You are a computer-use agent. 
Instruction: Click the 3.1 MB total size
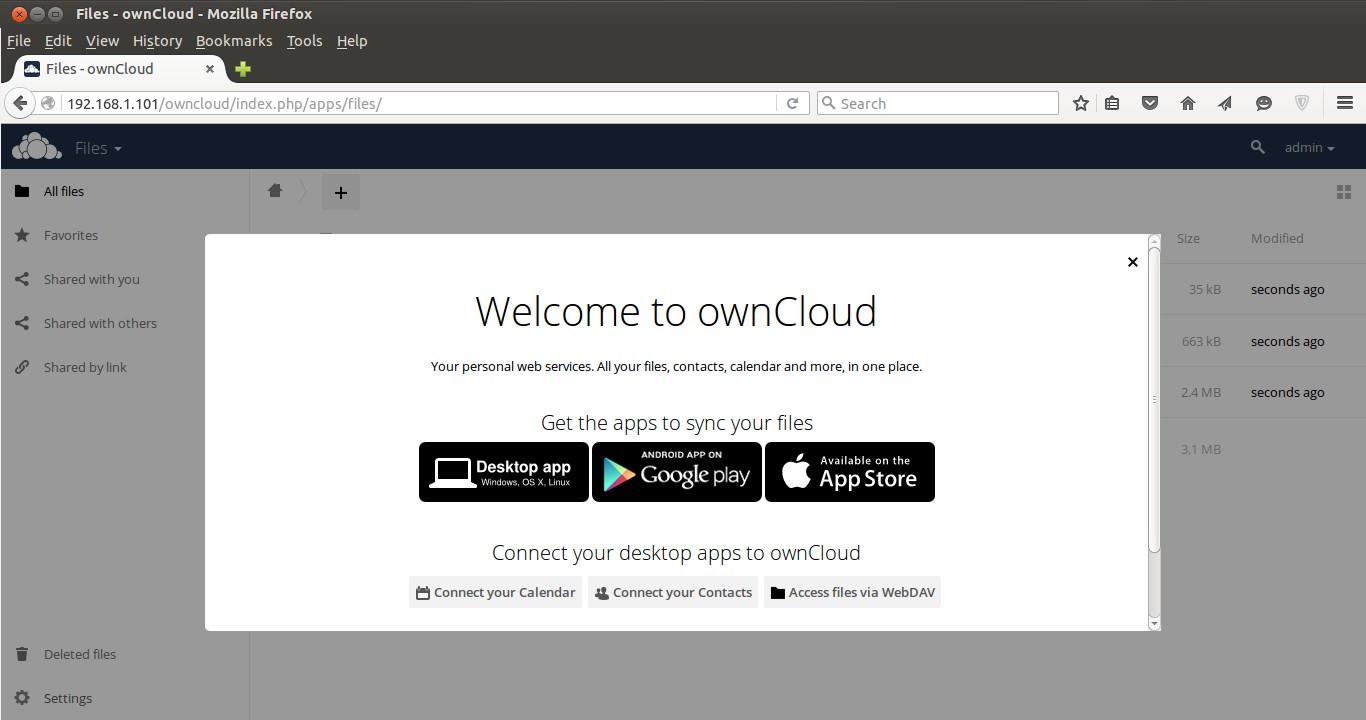(1201, 449)
